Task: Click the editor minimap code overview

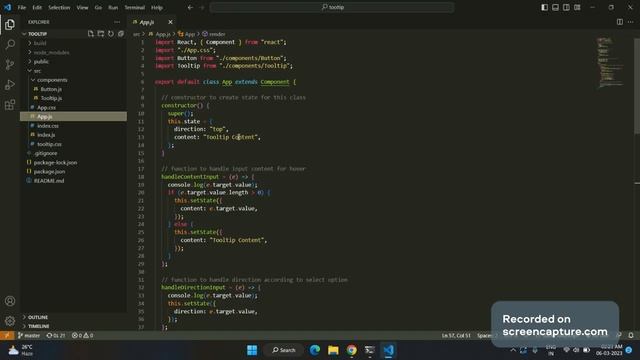Action: (611, 62)
